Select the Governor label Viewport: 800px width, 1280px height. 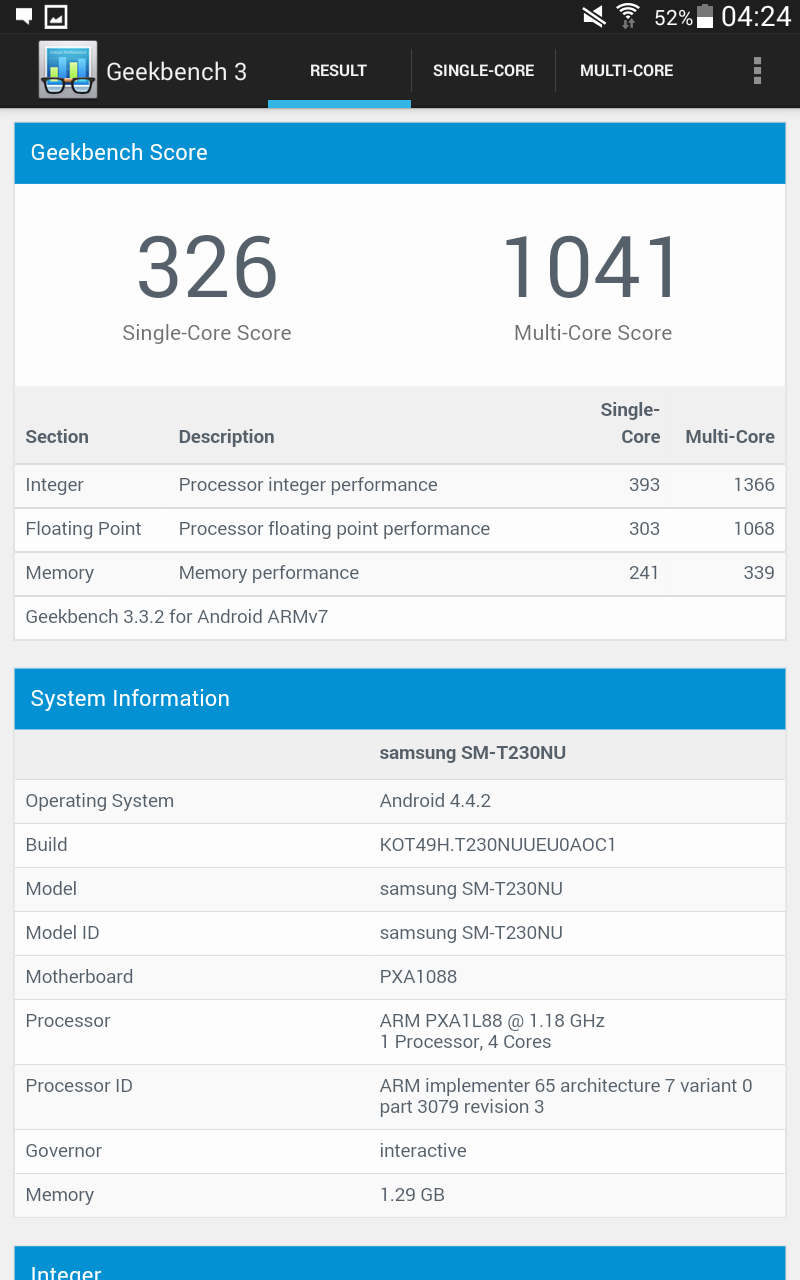[x=64, y=1151]
